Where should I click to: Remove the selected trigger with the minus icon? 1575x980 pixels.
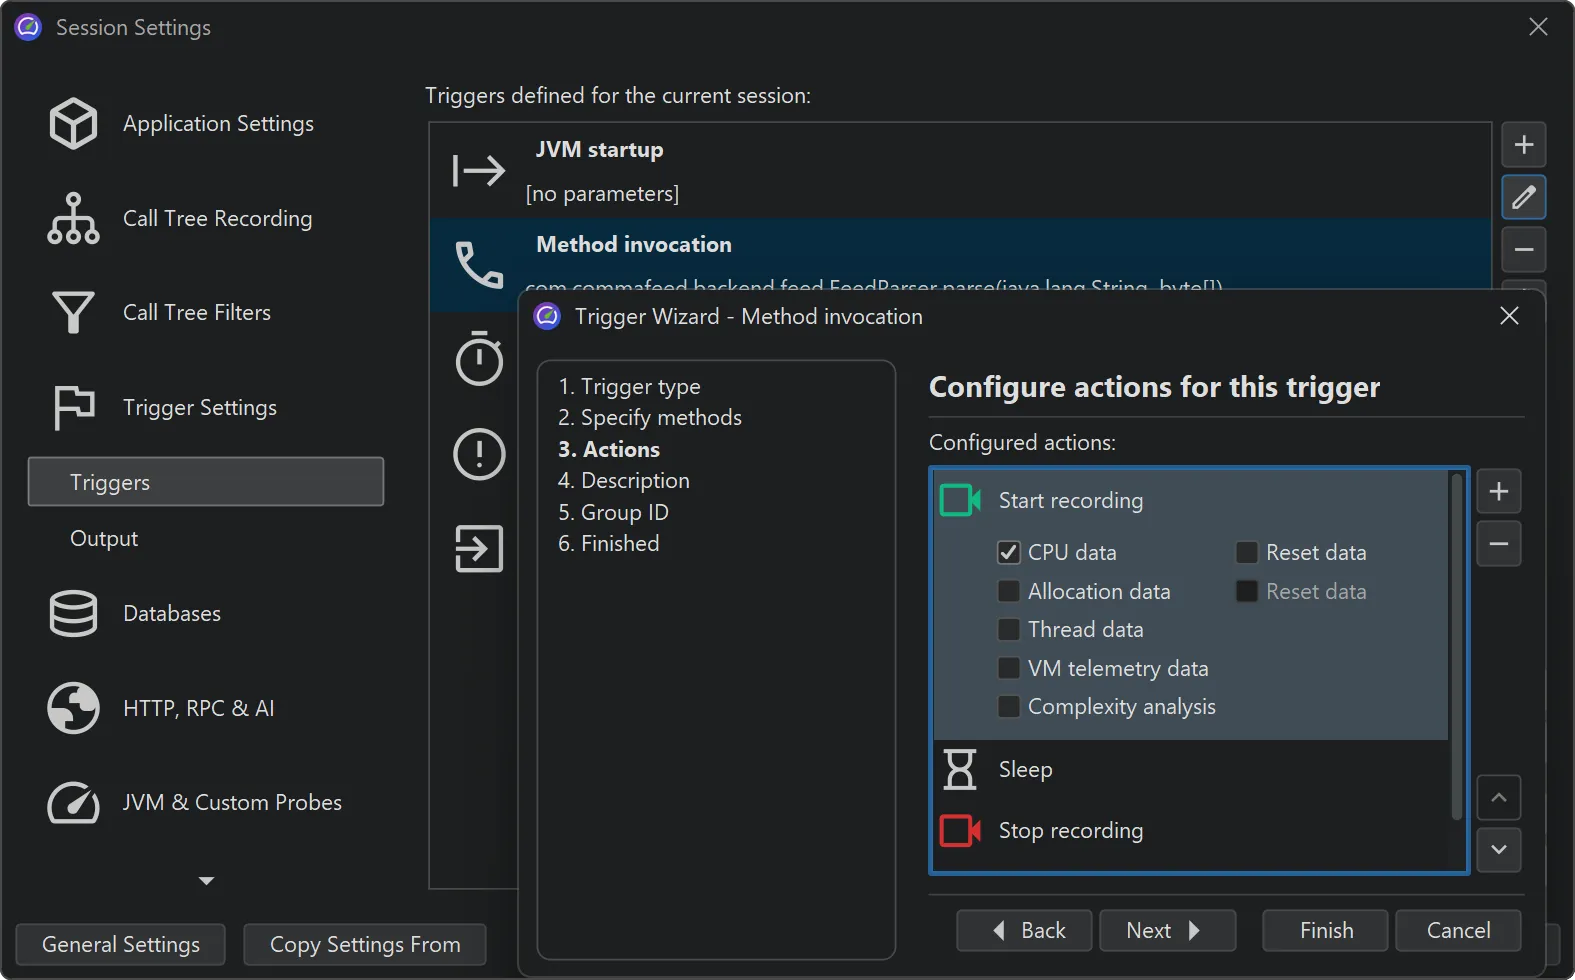tap(1523, 250)
